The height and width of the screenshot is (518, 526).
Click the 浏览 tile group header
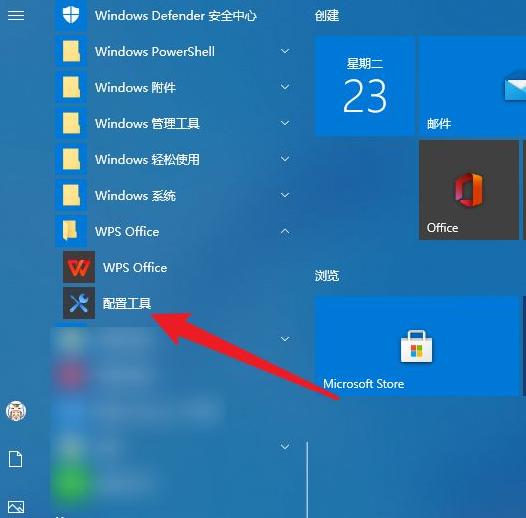click(x=327, y=275)
